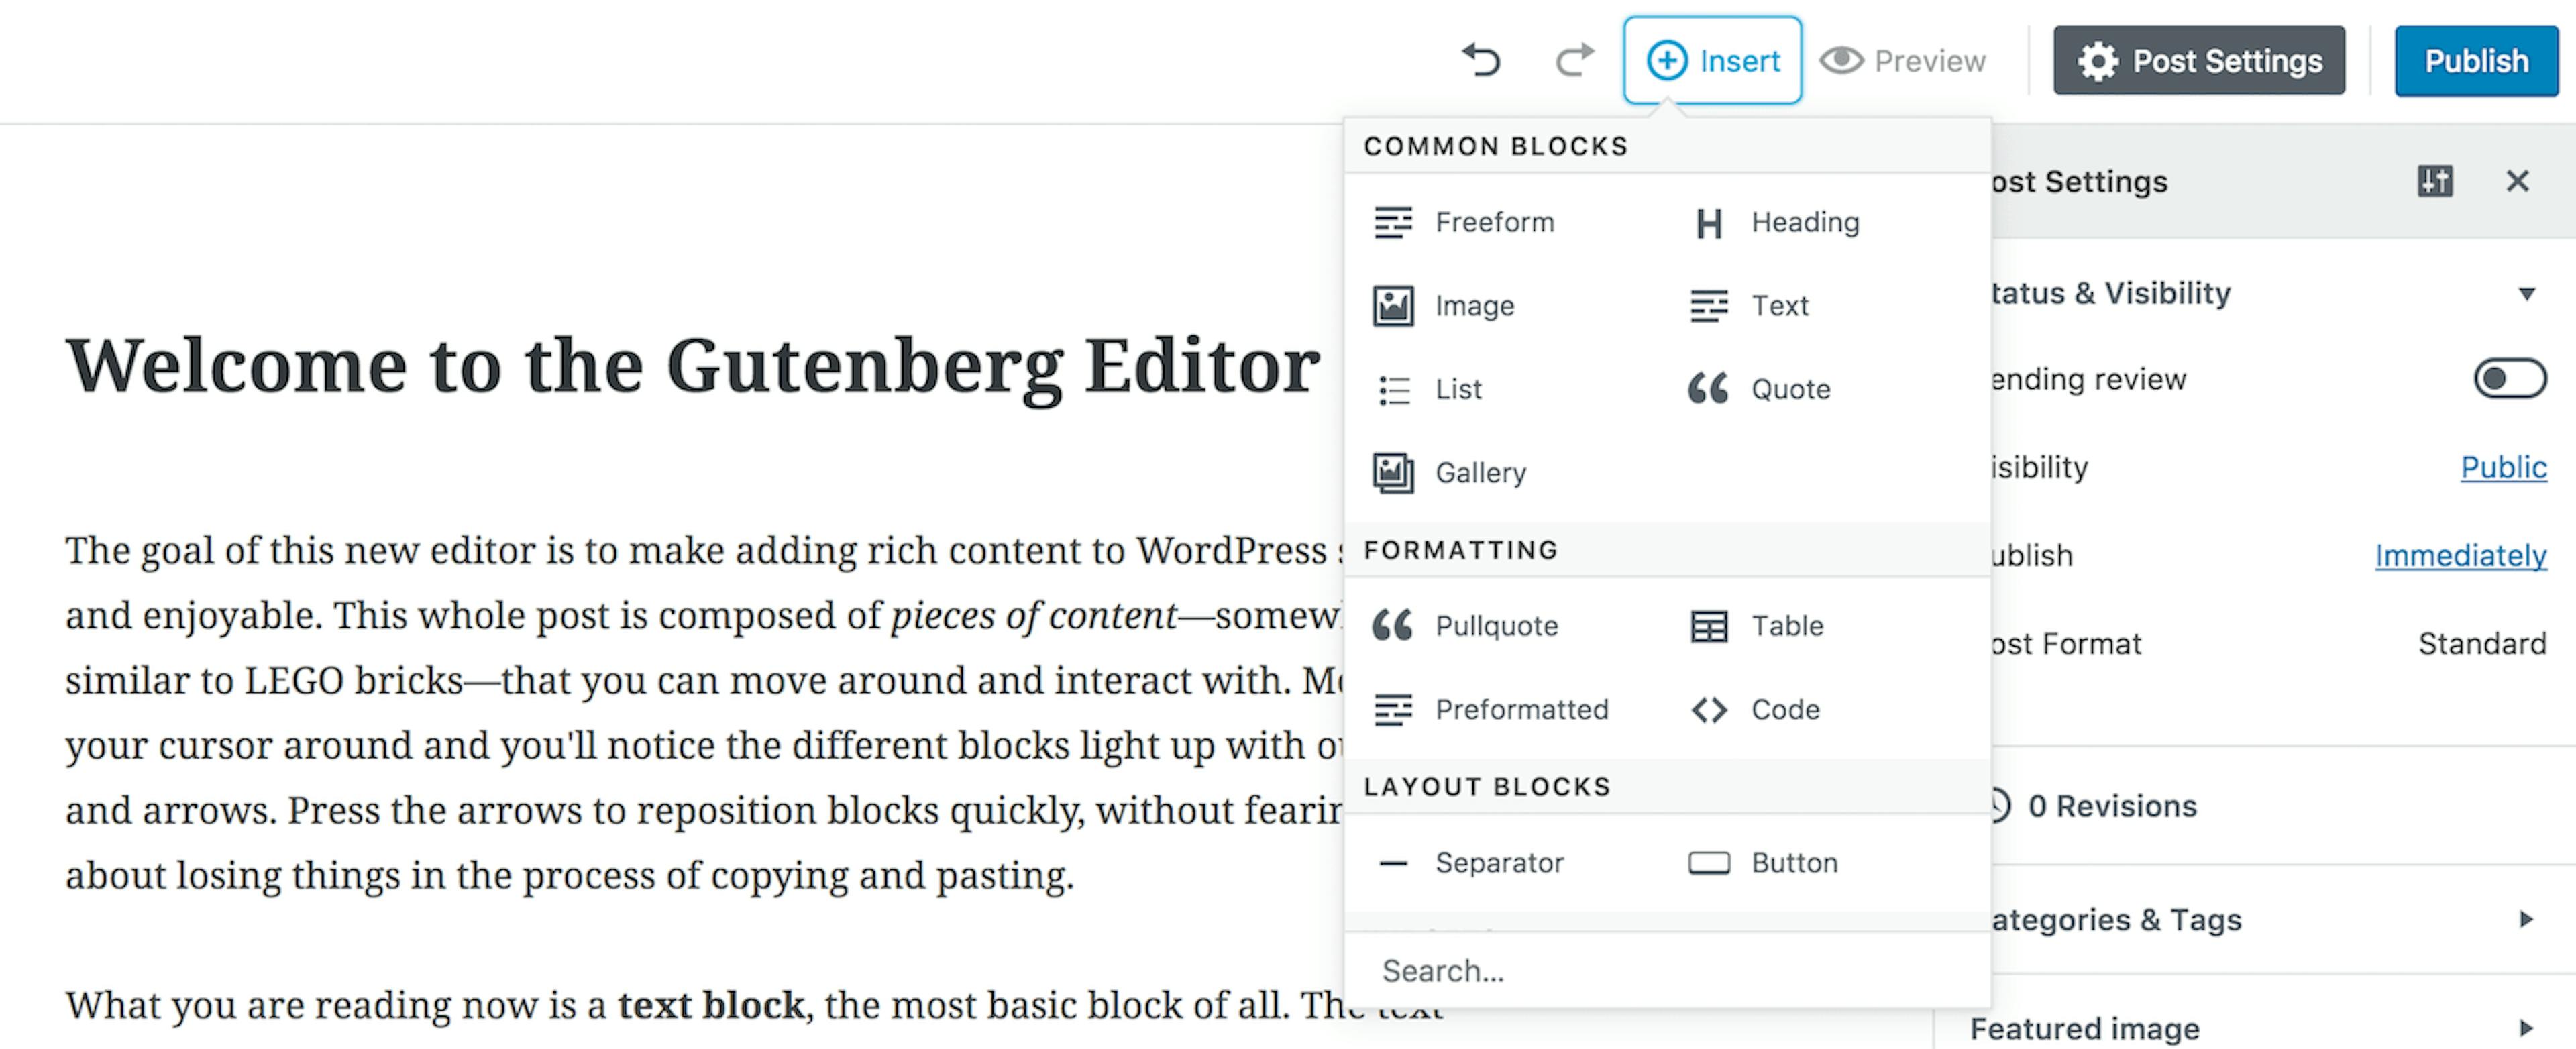The height and width of the screenshot is (1049, 2576).
Task: Click the Publish button
Action: [2474, 61]
